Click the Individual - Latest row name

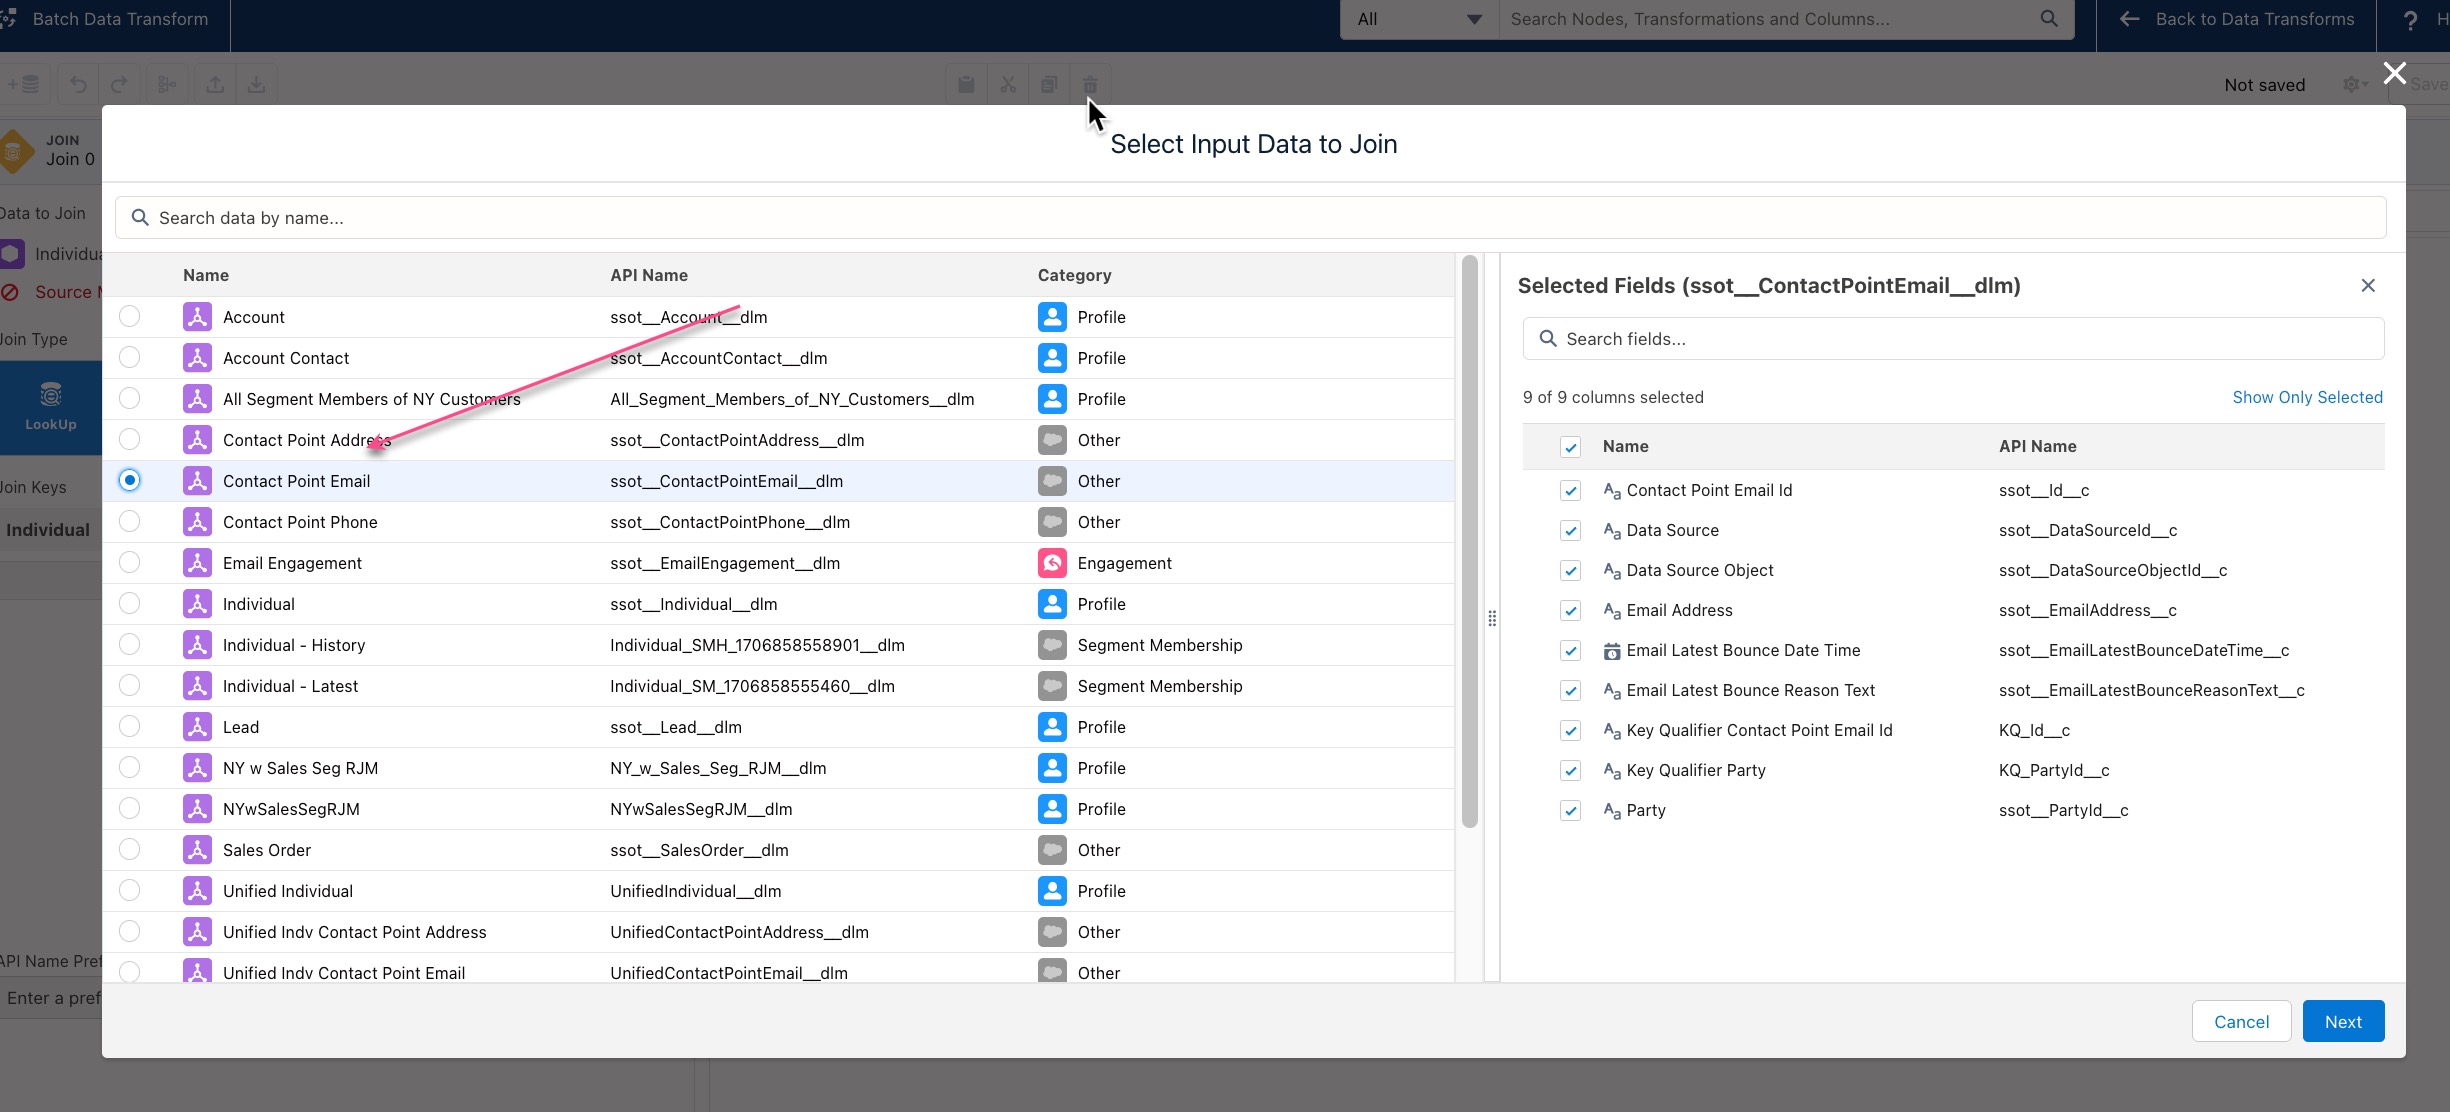tap(290, 686)
